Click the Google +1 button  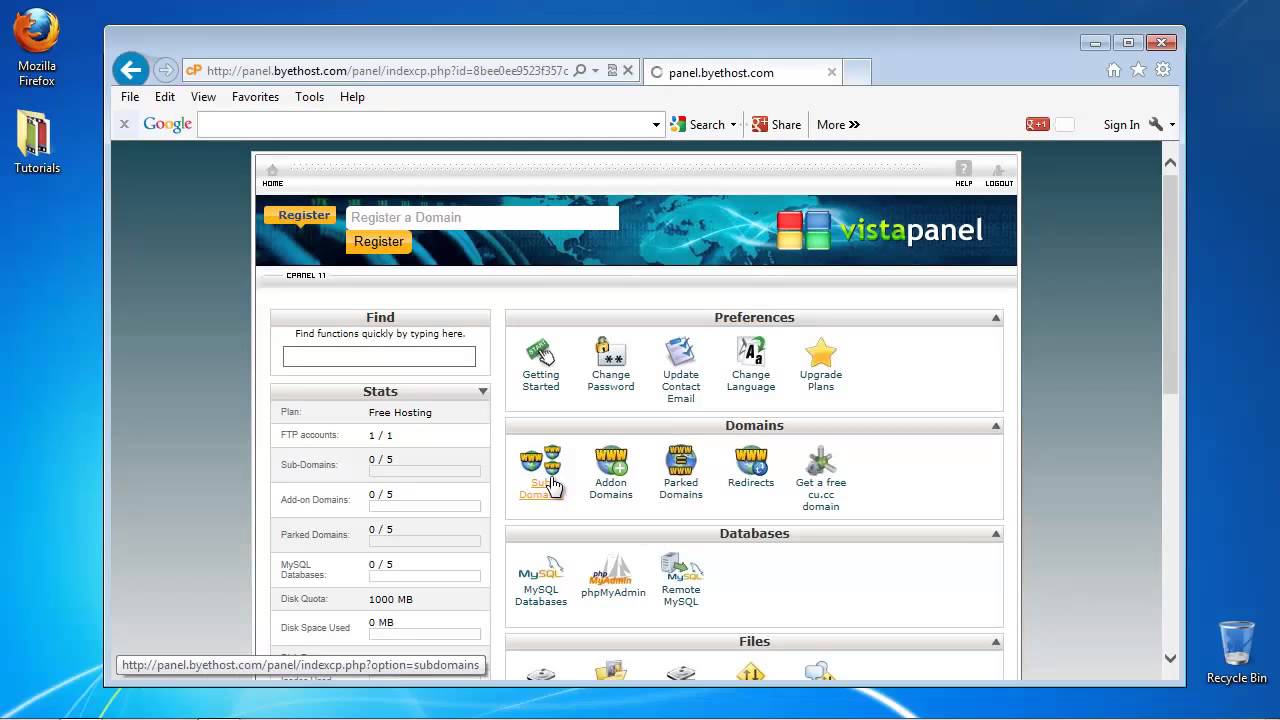[x=1037, y=124]
